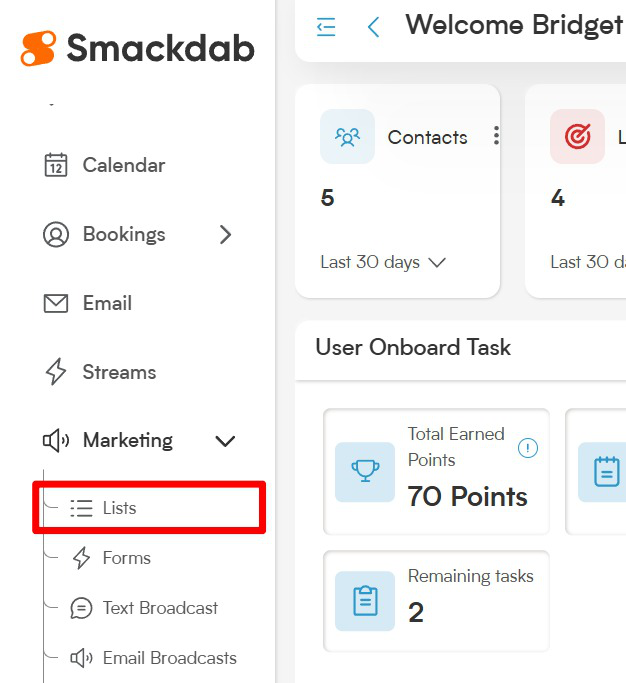626x683 pixels.
Task: Open Forms under Marketing
Action: [x=111, y=558]
